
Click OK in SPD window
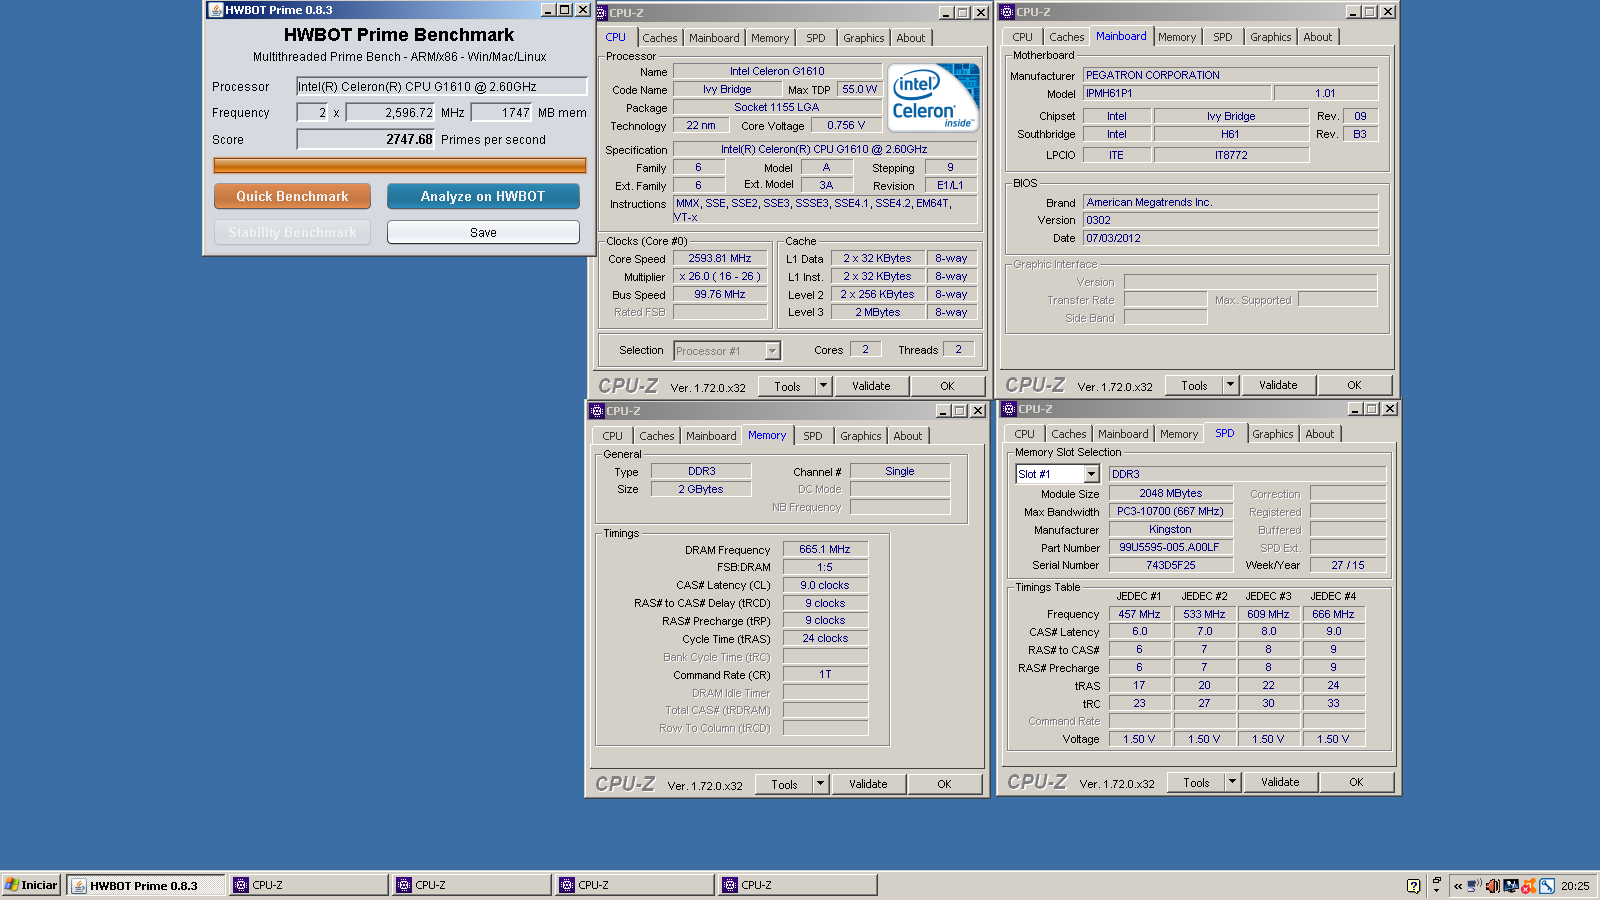[x=1356, y=782]
